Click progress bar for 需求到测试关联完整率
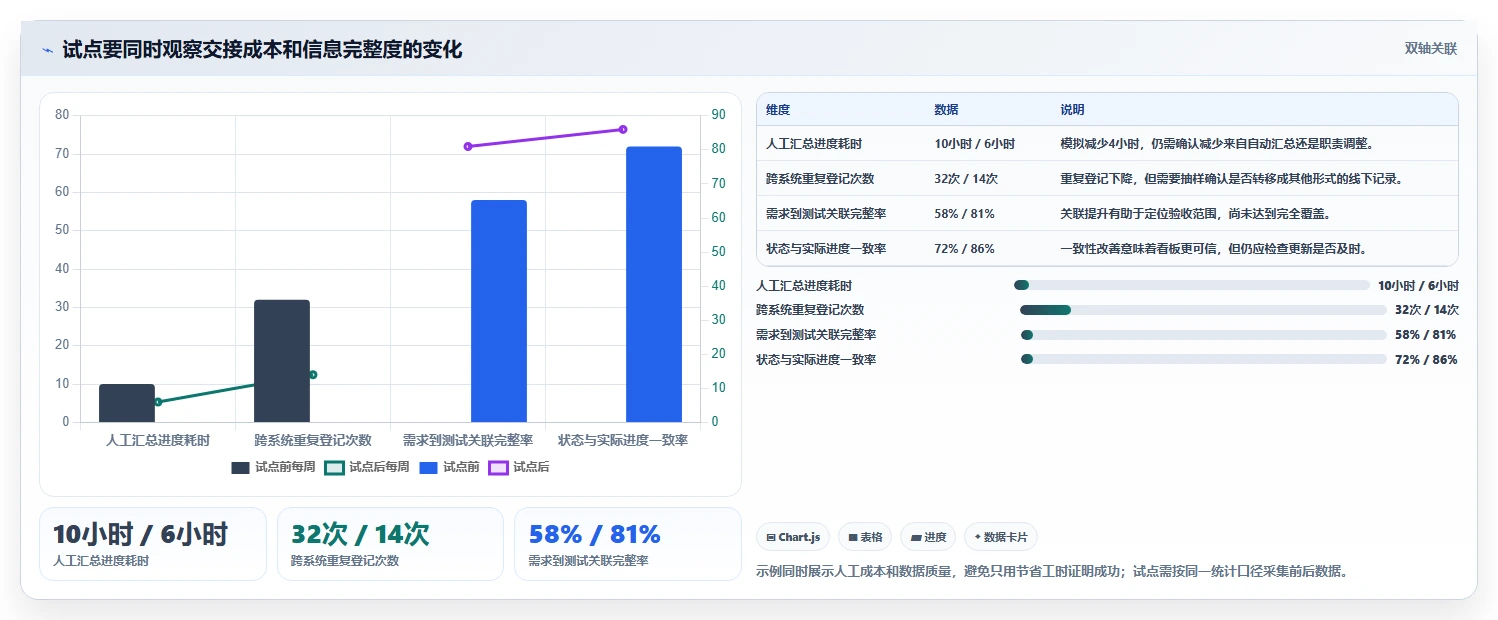The width and height of the screenshot is (1498, 620). point(1203,335)
